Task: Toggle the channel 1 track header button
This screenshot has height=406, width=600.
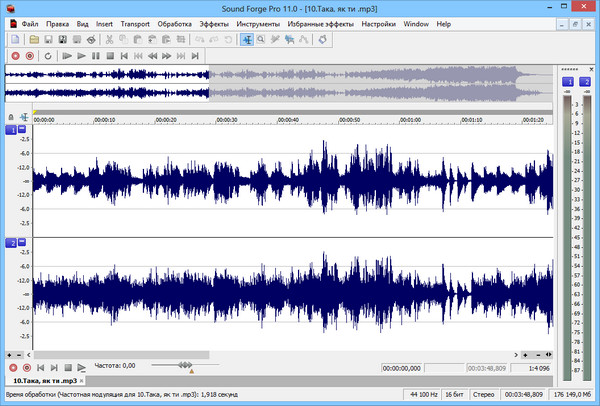Action: click(11, 130)
